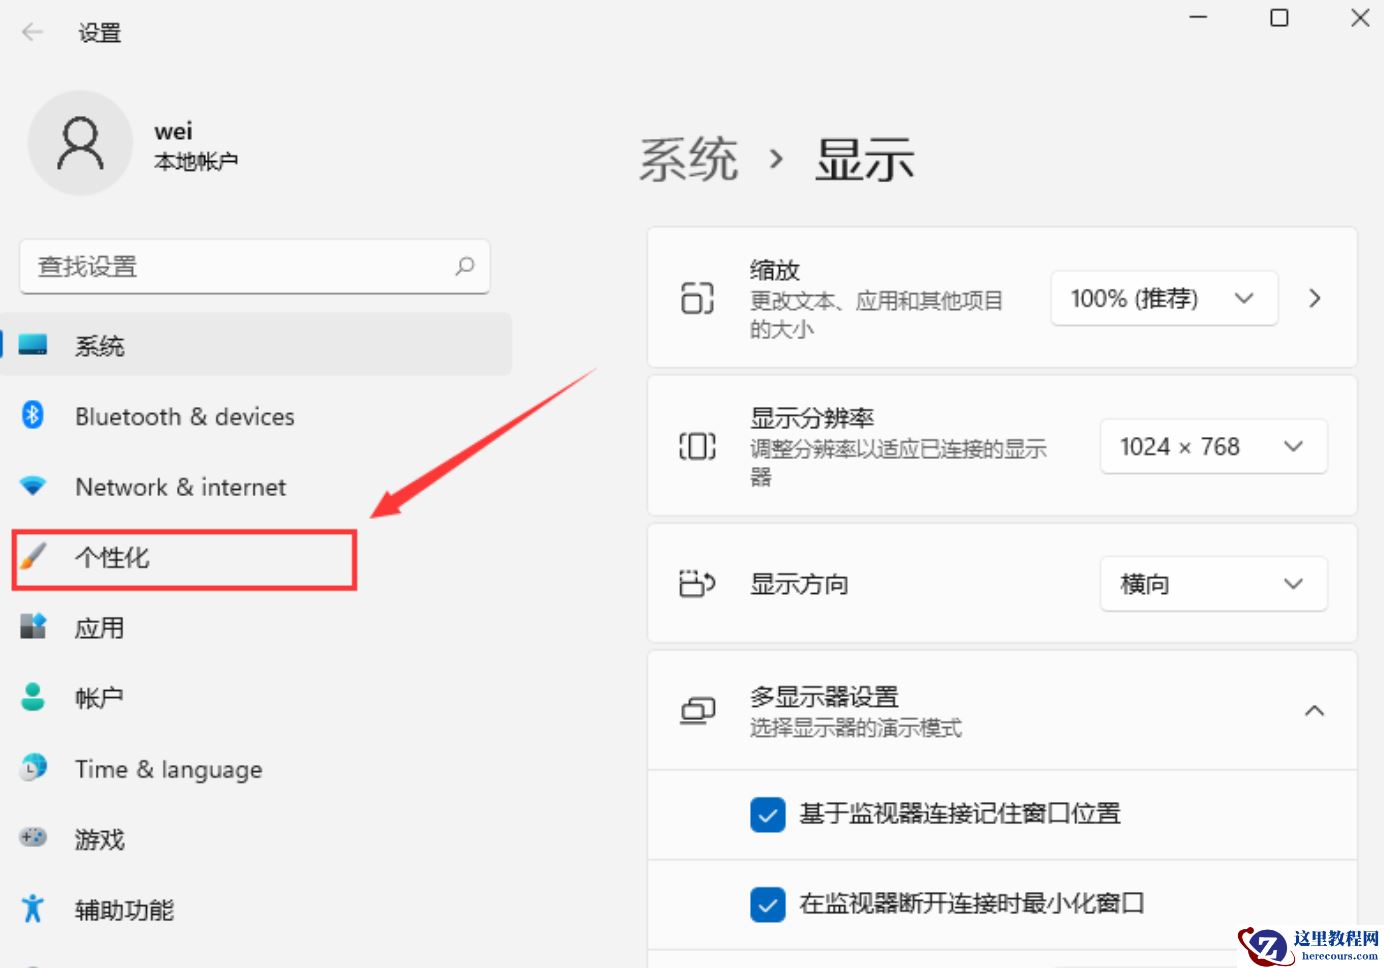Select the Bluetooth & devices icon in sidebar
This screenshot has height=968, width=1384.
33,416
